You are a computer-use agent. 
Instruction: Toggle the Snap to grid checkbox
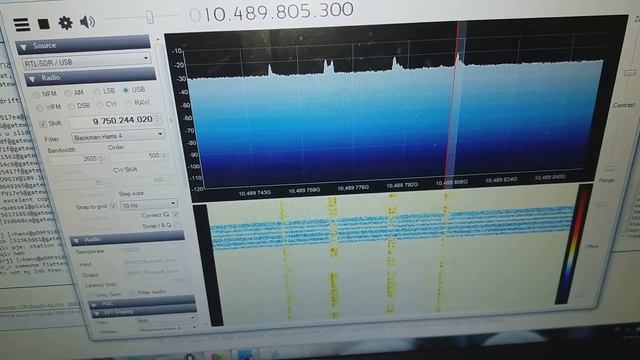point(113,205)
